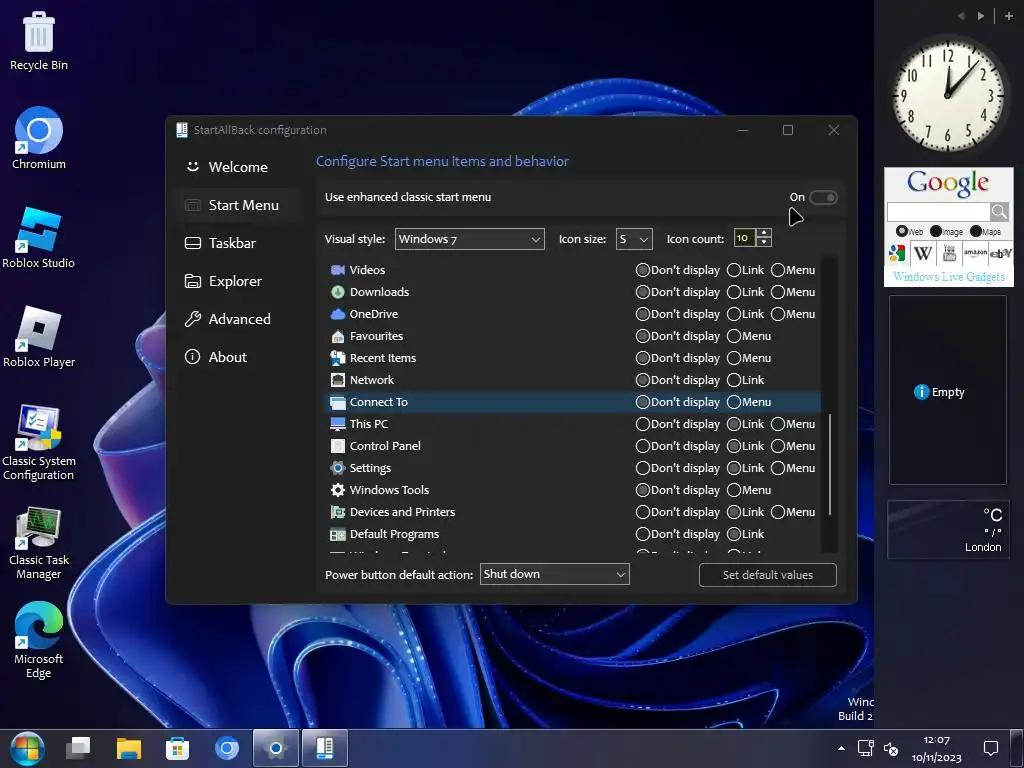Click the Default Programs icon
This screenshot has height=768, width=1024.
338,534
